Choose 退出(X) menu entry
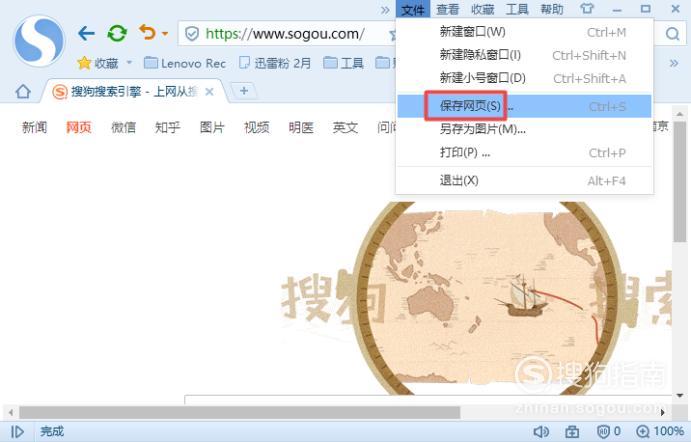Viewport: 691px width, 442px height. click(x=524, y=180)
